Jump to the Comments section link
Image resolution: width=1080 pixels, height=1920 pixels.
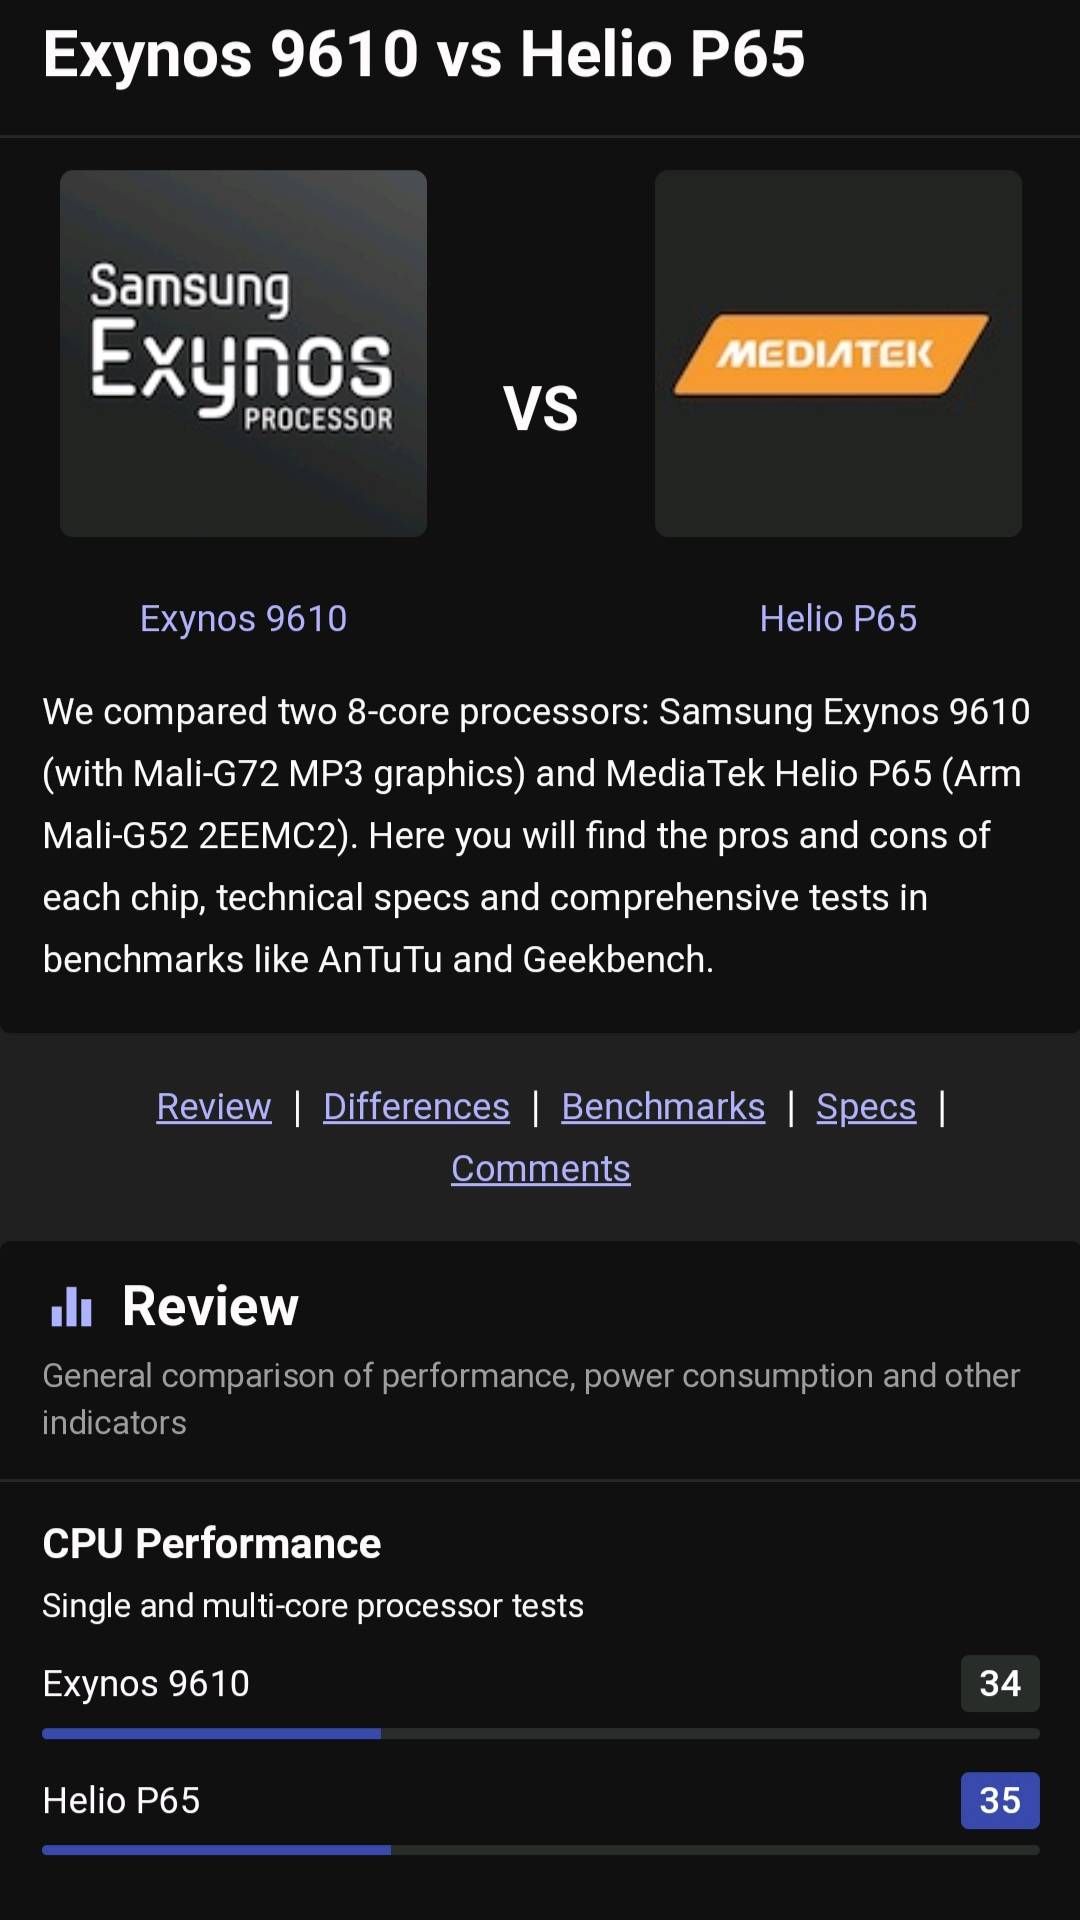coord(540,1168)
